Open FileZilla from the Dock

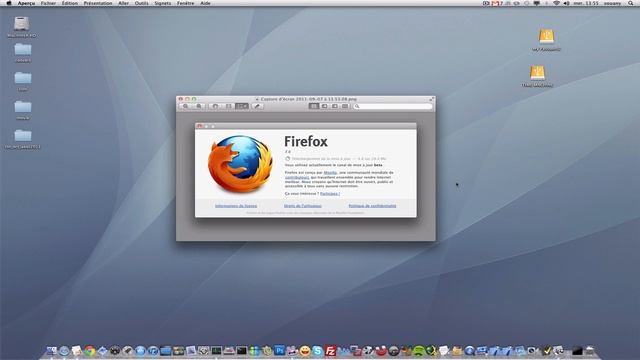[330, 351]
